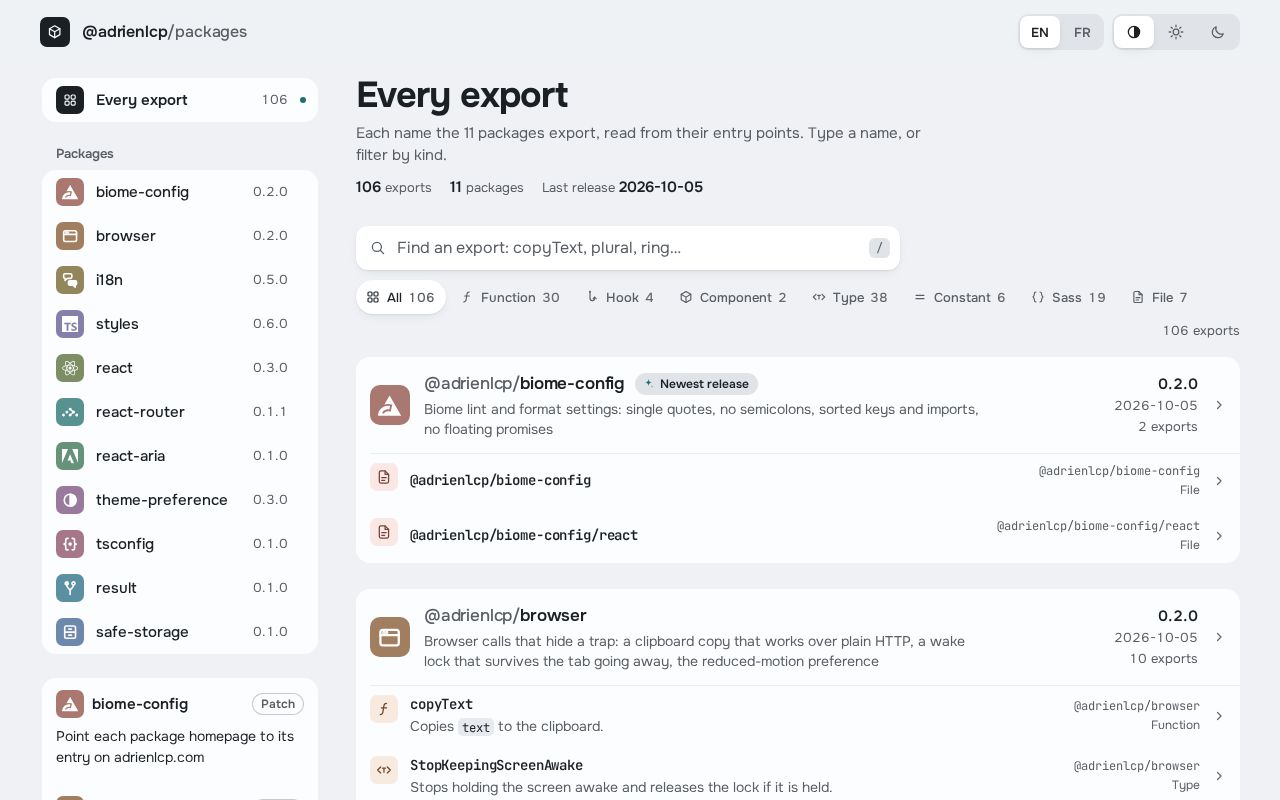Open biome-config icon in sidebar packages list
The width and height of the screenshot is (1280, 800).
click(70, 192)
